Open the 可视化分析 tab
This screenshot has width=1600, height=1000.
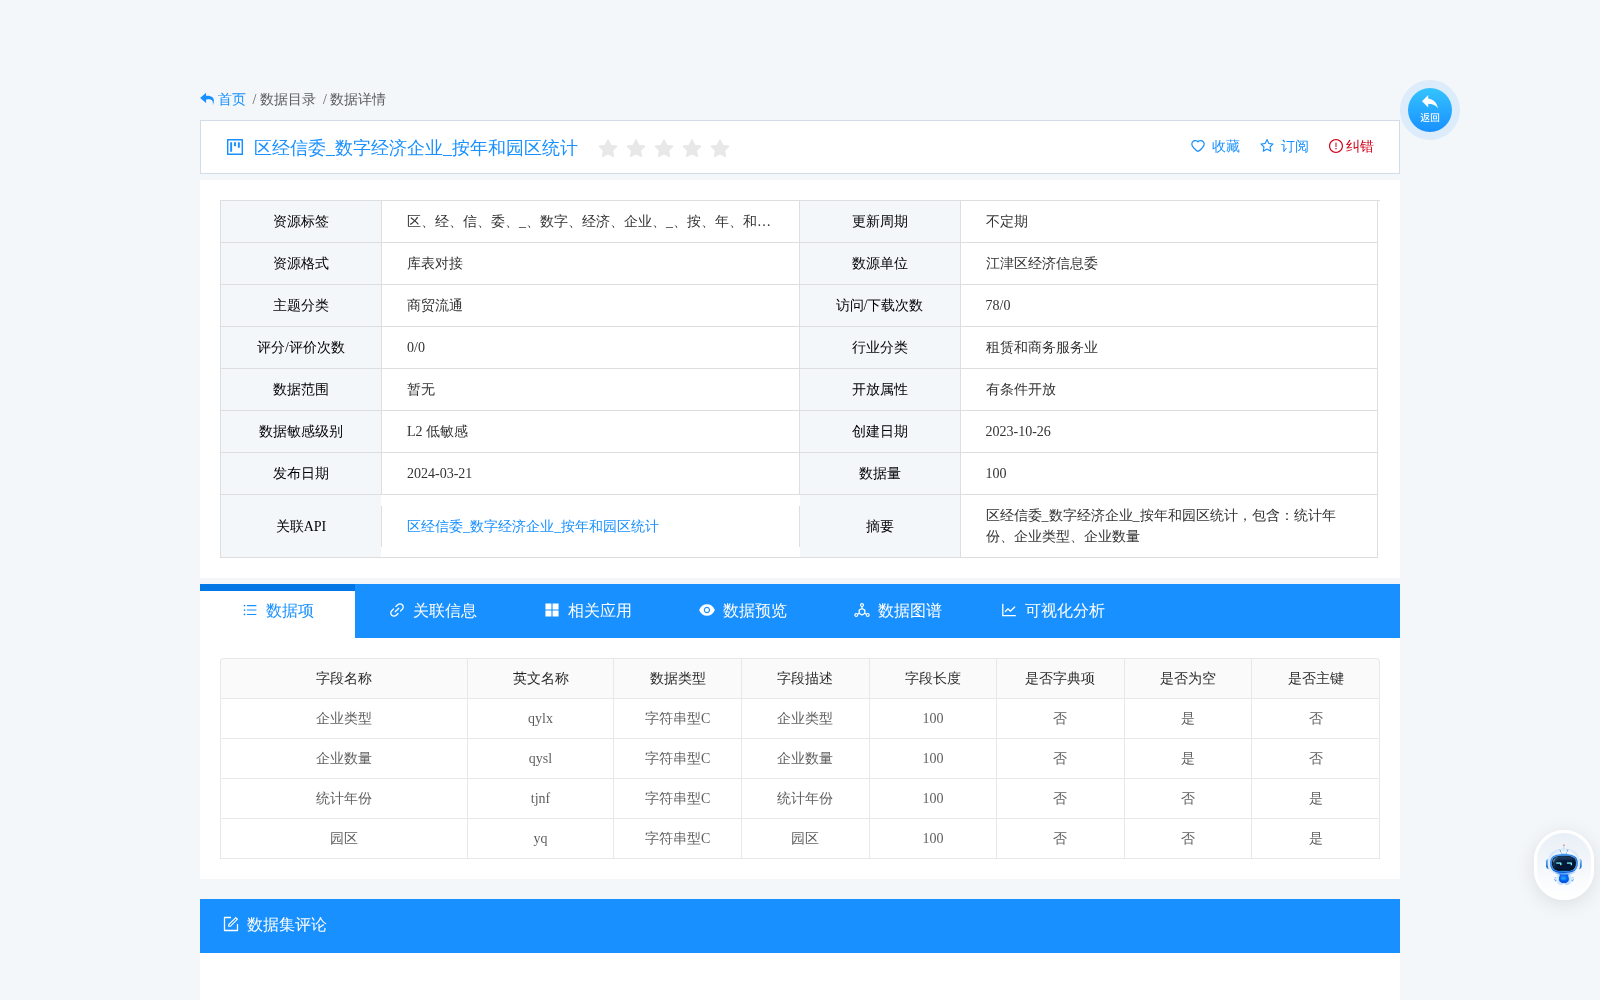1052,611
